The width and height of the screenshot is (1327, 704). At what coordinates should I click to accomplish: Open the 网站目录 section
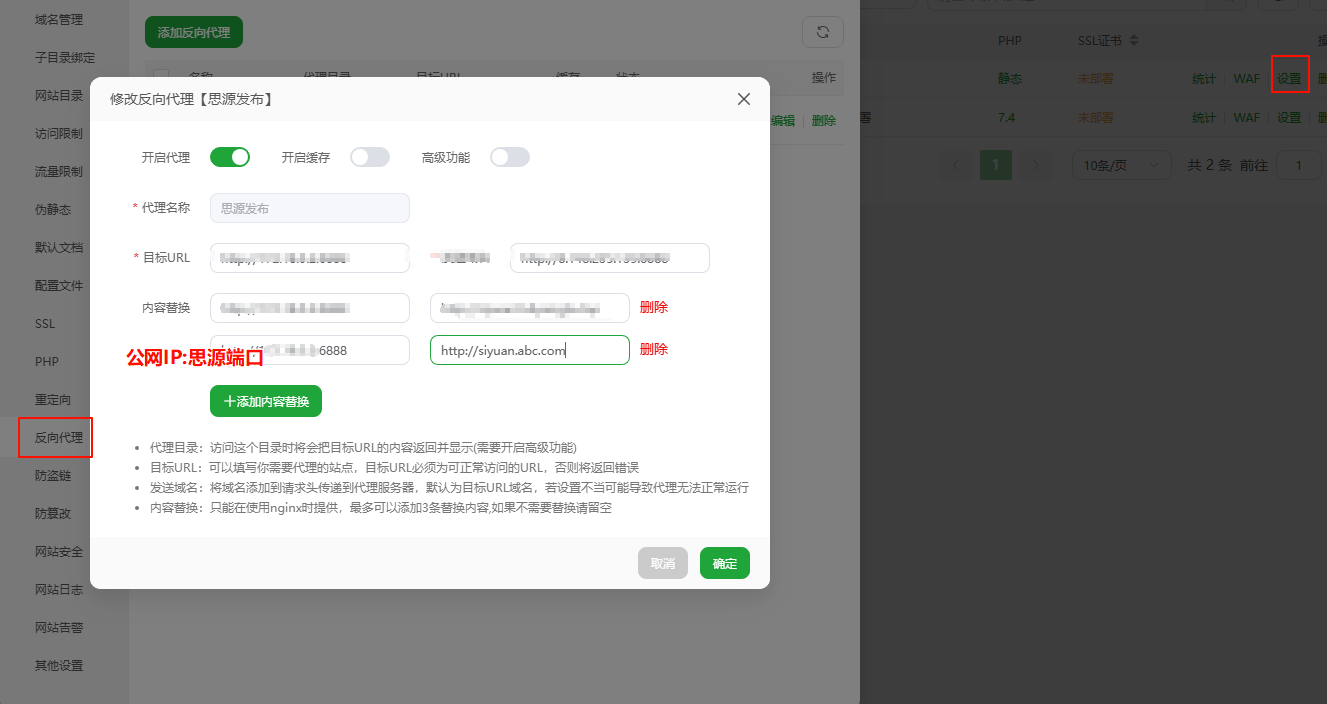click(x=59, y=95)
